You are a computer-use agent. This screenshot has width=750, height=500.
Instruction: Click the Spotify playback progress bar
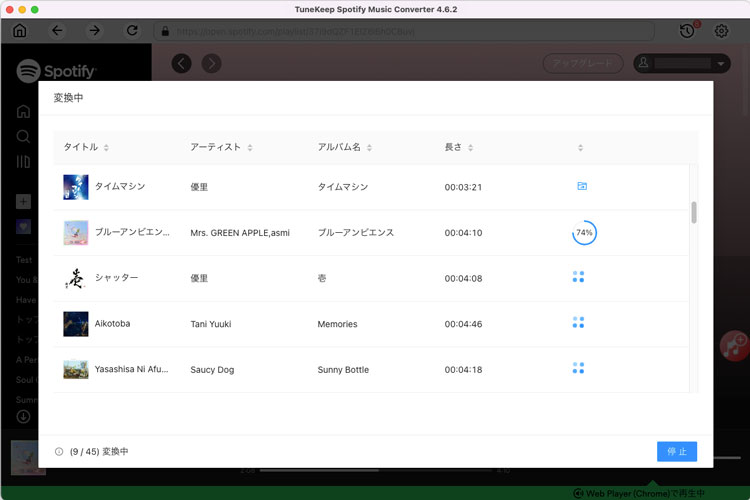pos(376,471)
